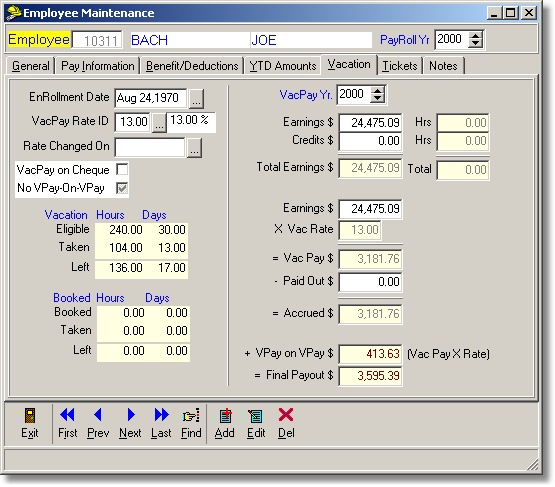This screenshot has width=555, height=487.
Task: Open the Benefit/Deductions tab
Action: pyautogui.click(x=192, y=66)
